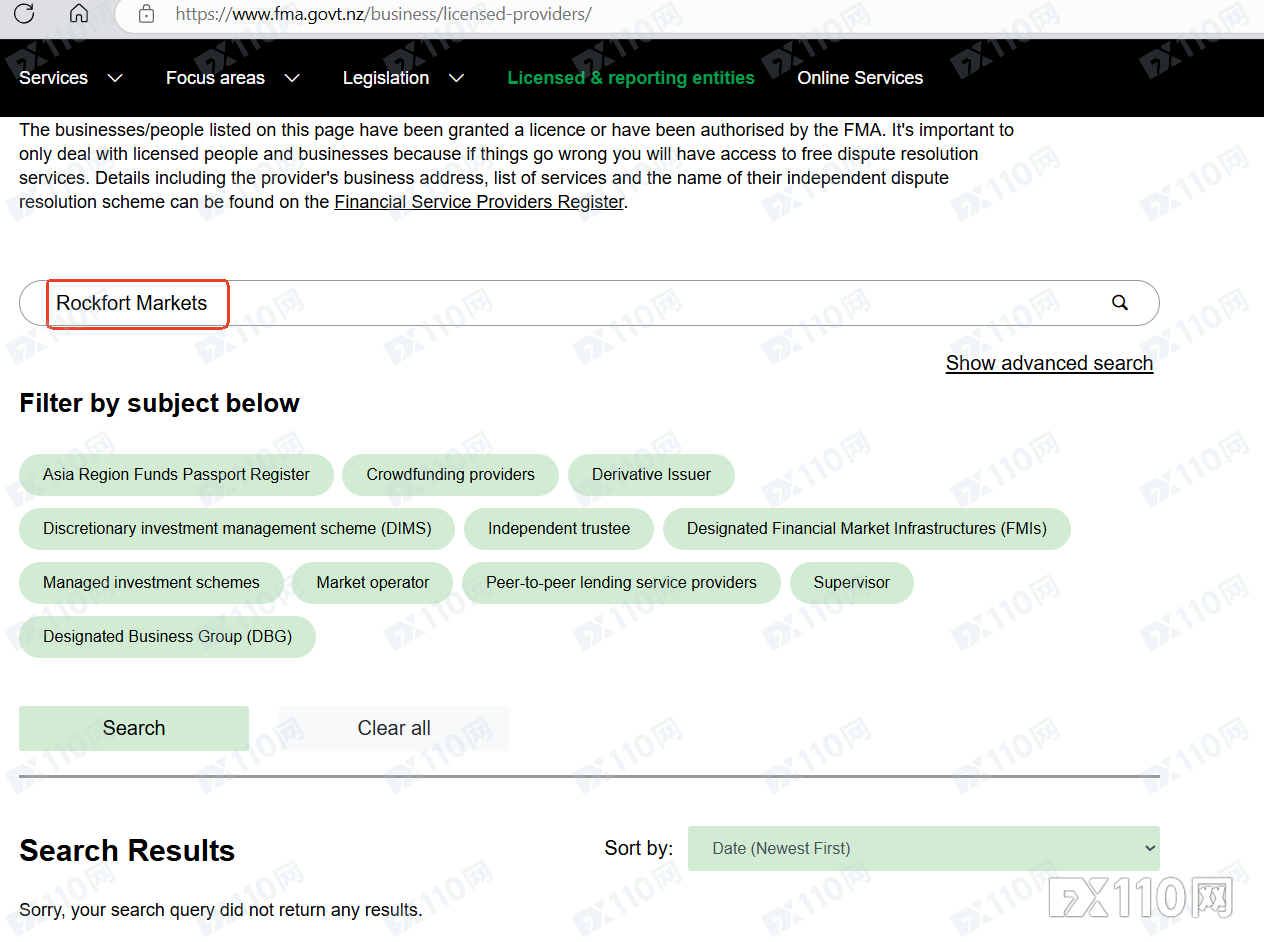Select the Supervisor filter chip
Viewport: 1264px width, 942px height.
[x=851, y=583]
